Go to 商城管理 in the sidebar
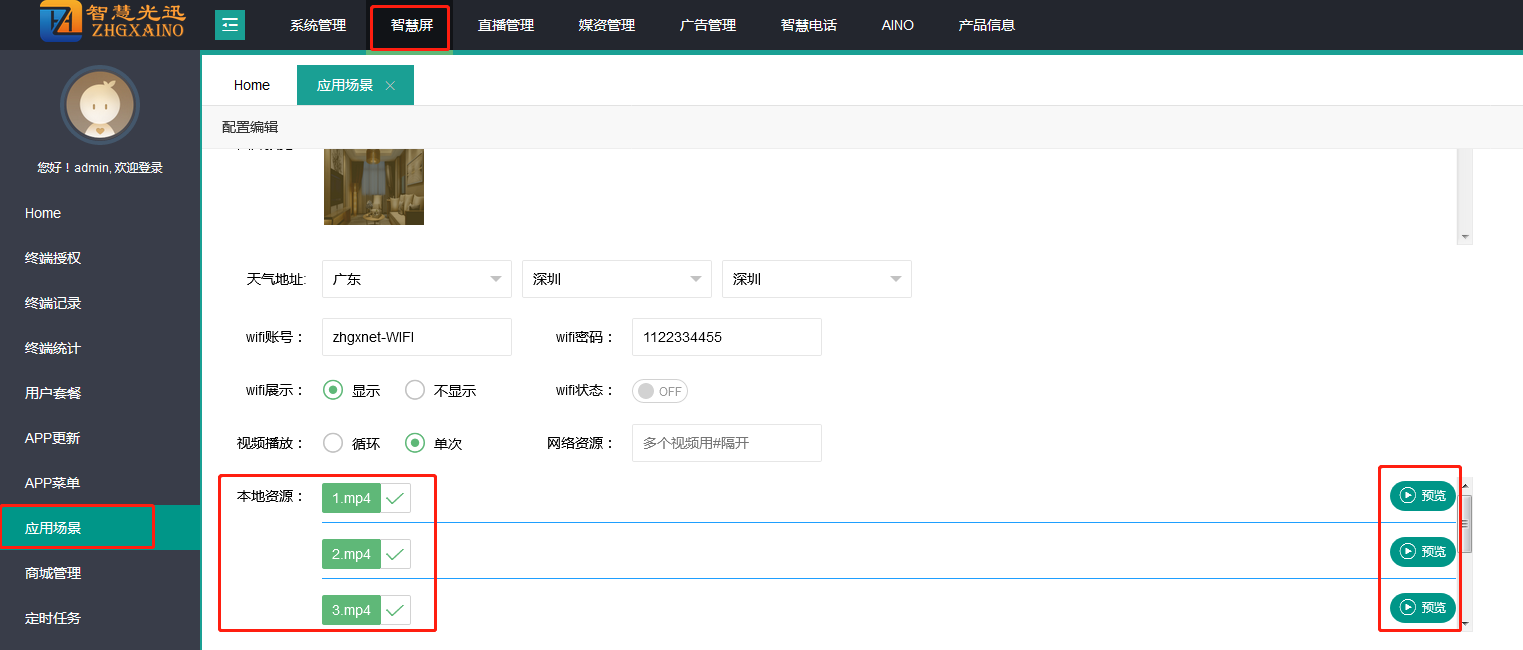The width and height of the screenshot is (1523, 650). pos(53,573)
